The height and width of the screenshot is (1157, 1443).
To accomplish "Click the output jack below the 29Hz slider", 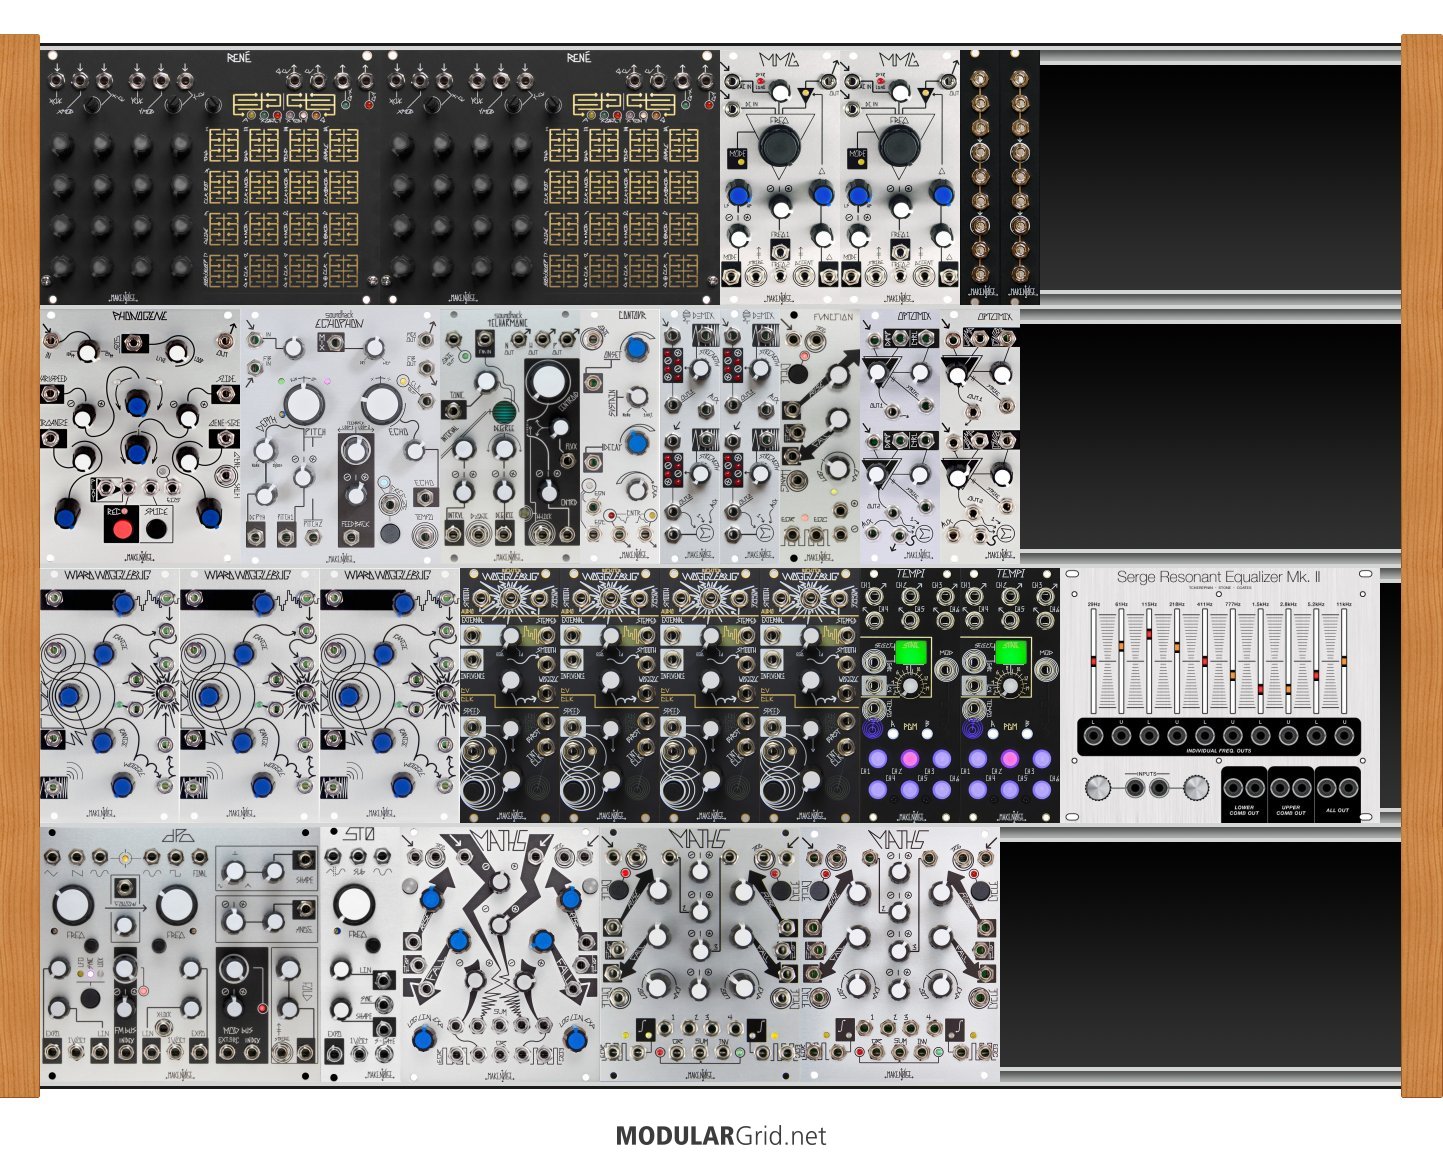I will click(1094, 736).
